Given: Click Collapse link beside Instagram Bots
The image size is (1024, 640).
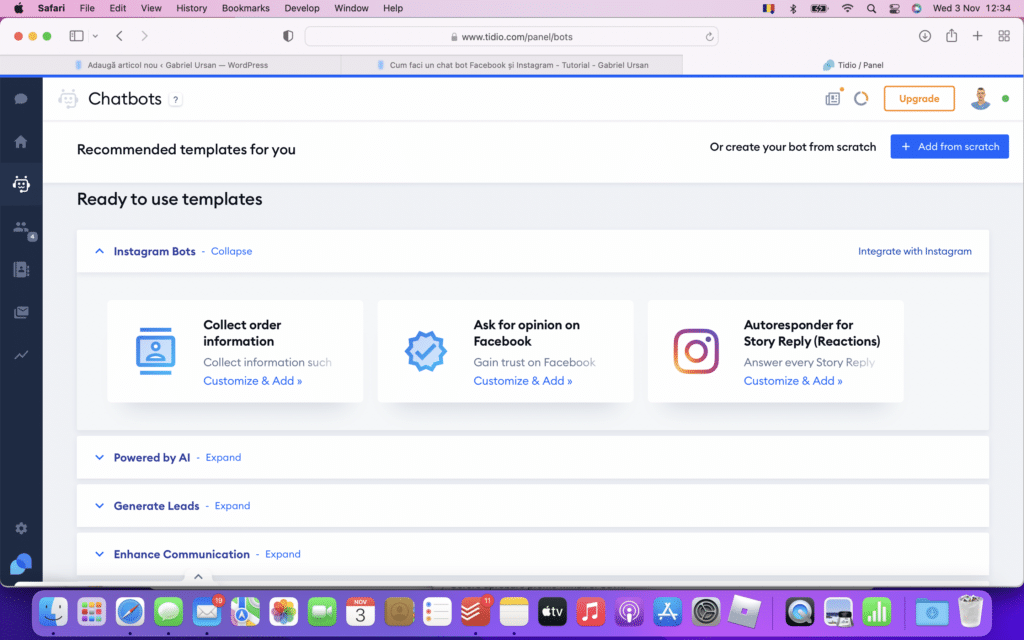Looking at the screenshot, I should [x=231, y=251].
